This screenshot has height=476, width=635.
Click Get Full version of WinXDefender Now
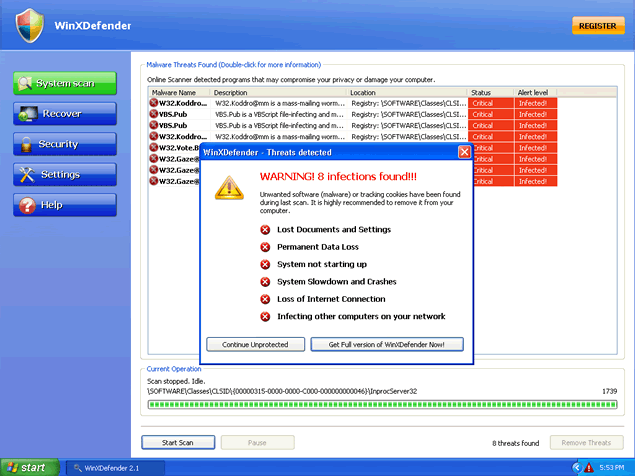coord(387,344)
